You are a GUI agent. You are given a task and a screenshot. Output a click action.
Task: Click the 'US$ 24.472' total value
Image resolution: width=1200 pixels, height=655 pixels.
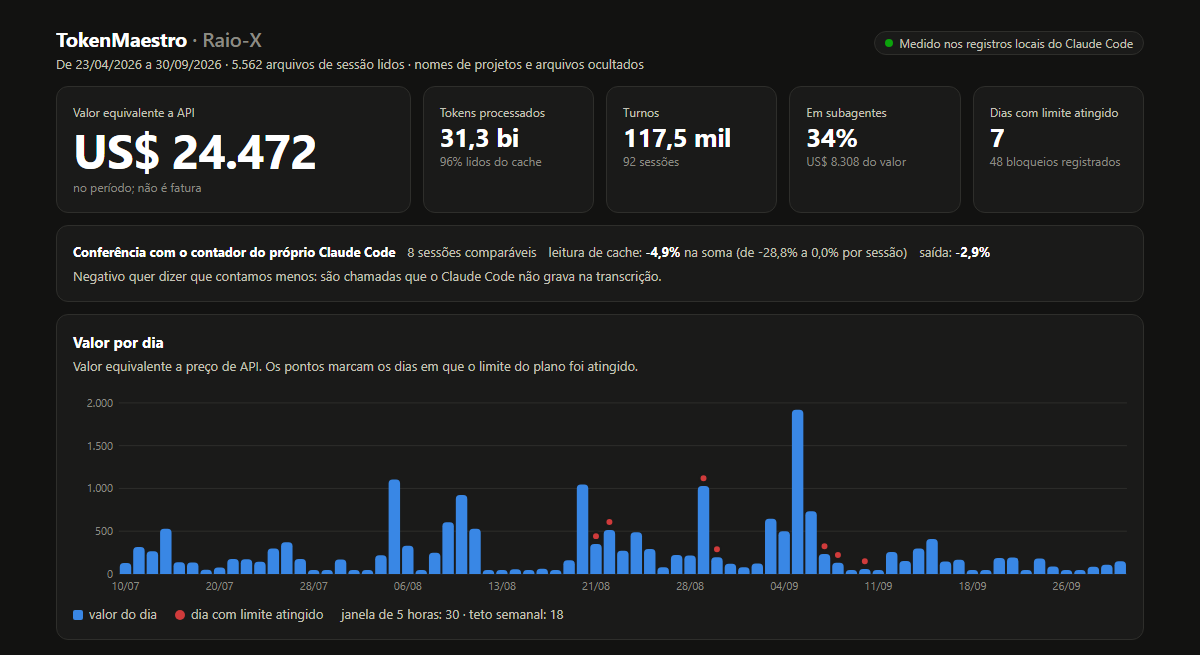pos(195,152)
